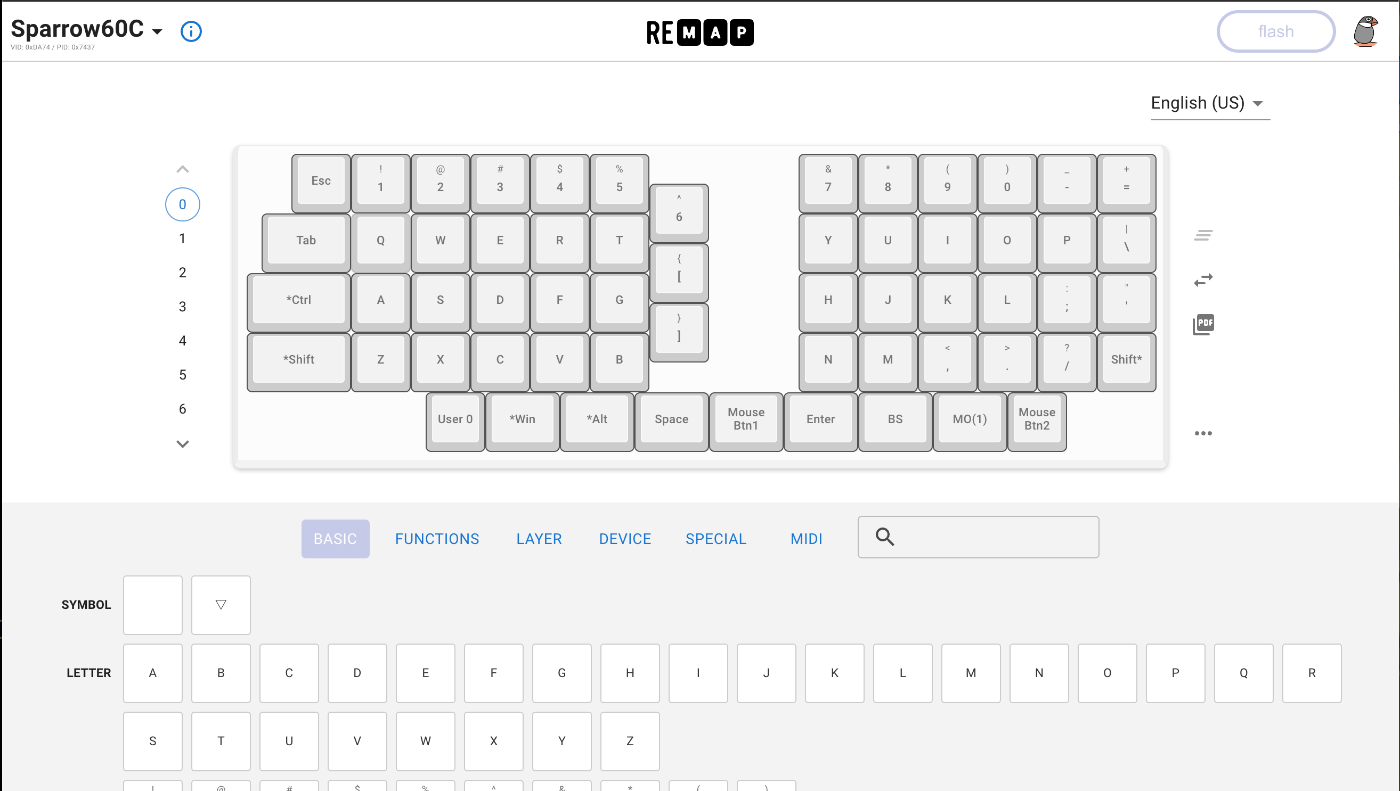Show more layers with down chevron
Viewport: 1400px width, 791px height.
pos(182,443)
